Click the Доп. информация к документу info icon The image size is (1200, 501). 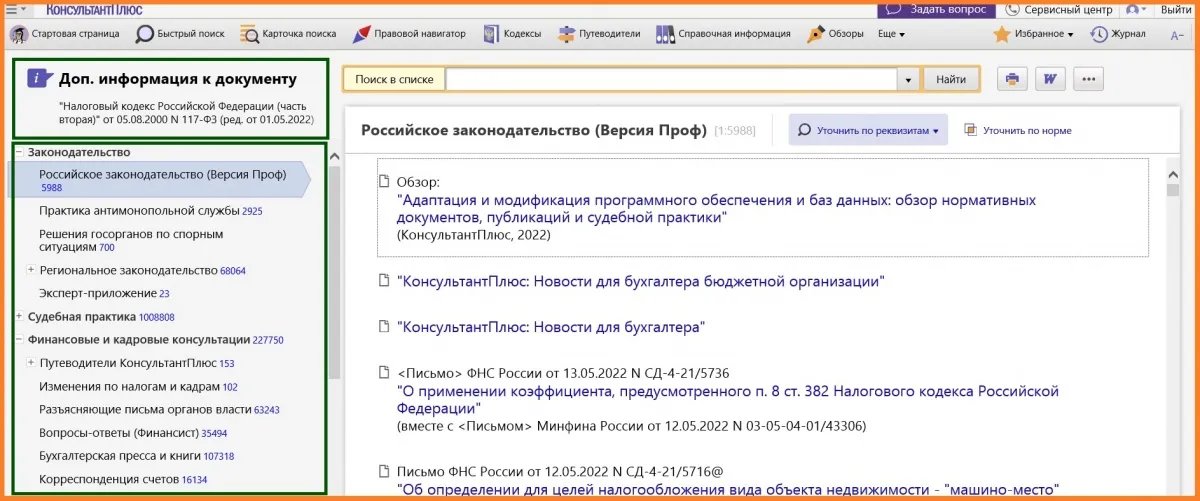pyautogui.click(x=39, y=79)
